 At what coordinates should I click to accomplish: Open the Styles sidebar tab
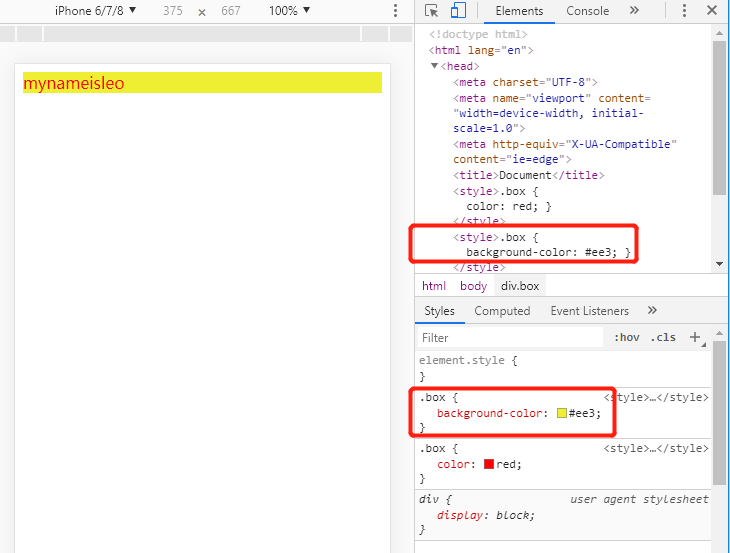(x=439, y=311)
